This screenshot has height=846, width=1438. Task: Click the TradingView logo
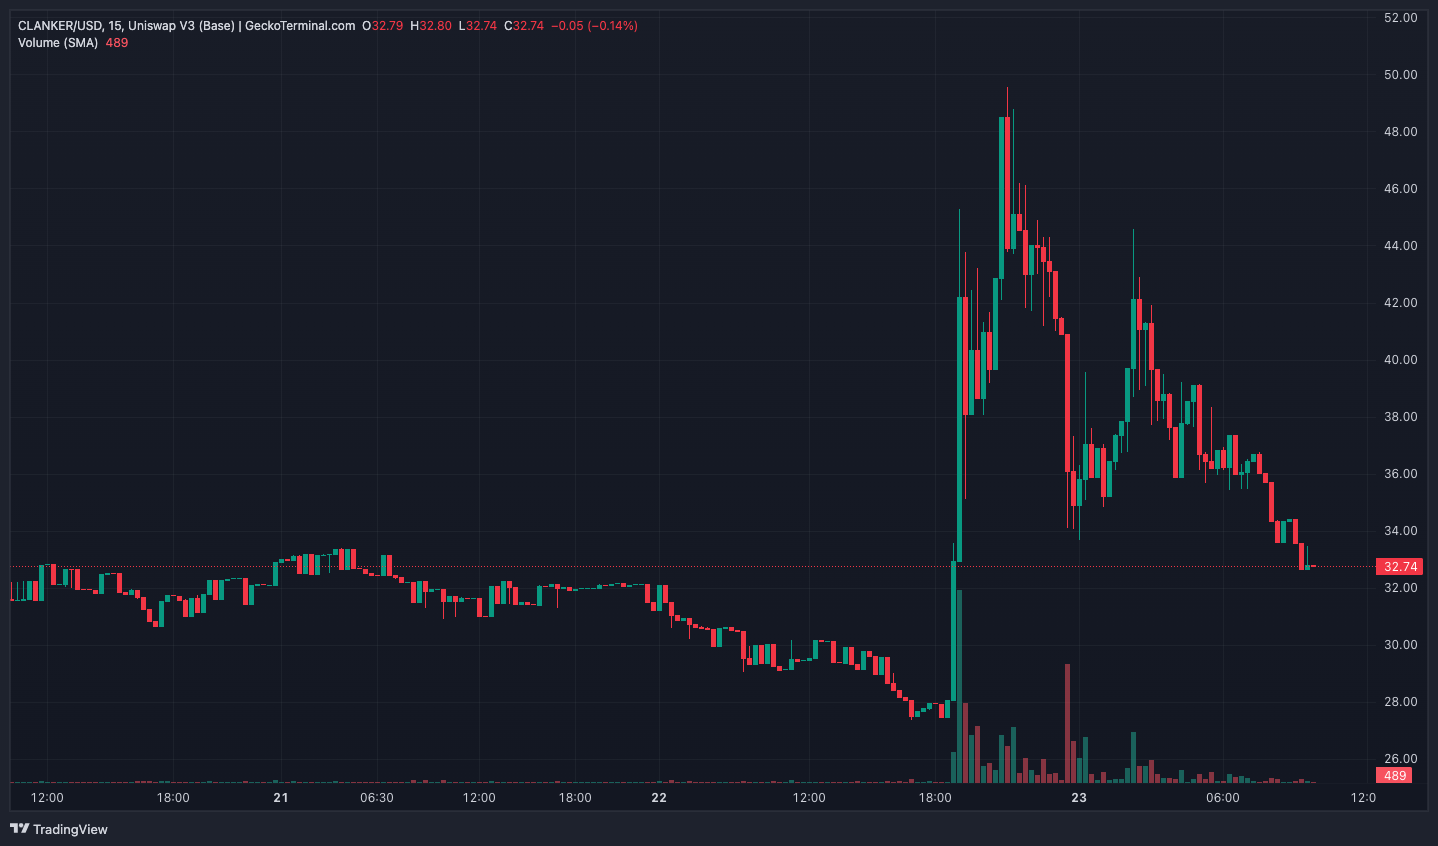59,829
